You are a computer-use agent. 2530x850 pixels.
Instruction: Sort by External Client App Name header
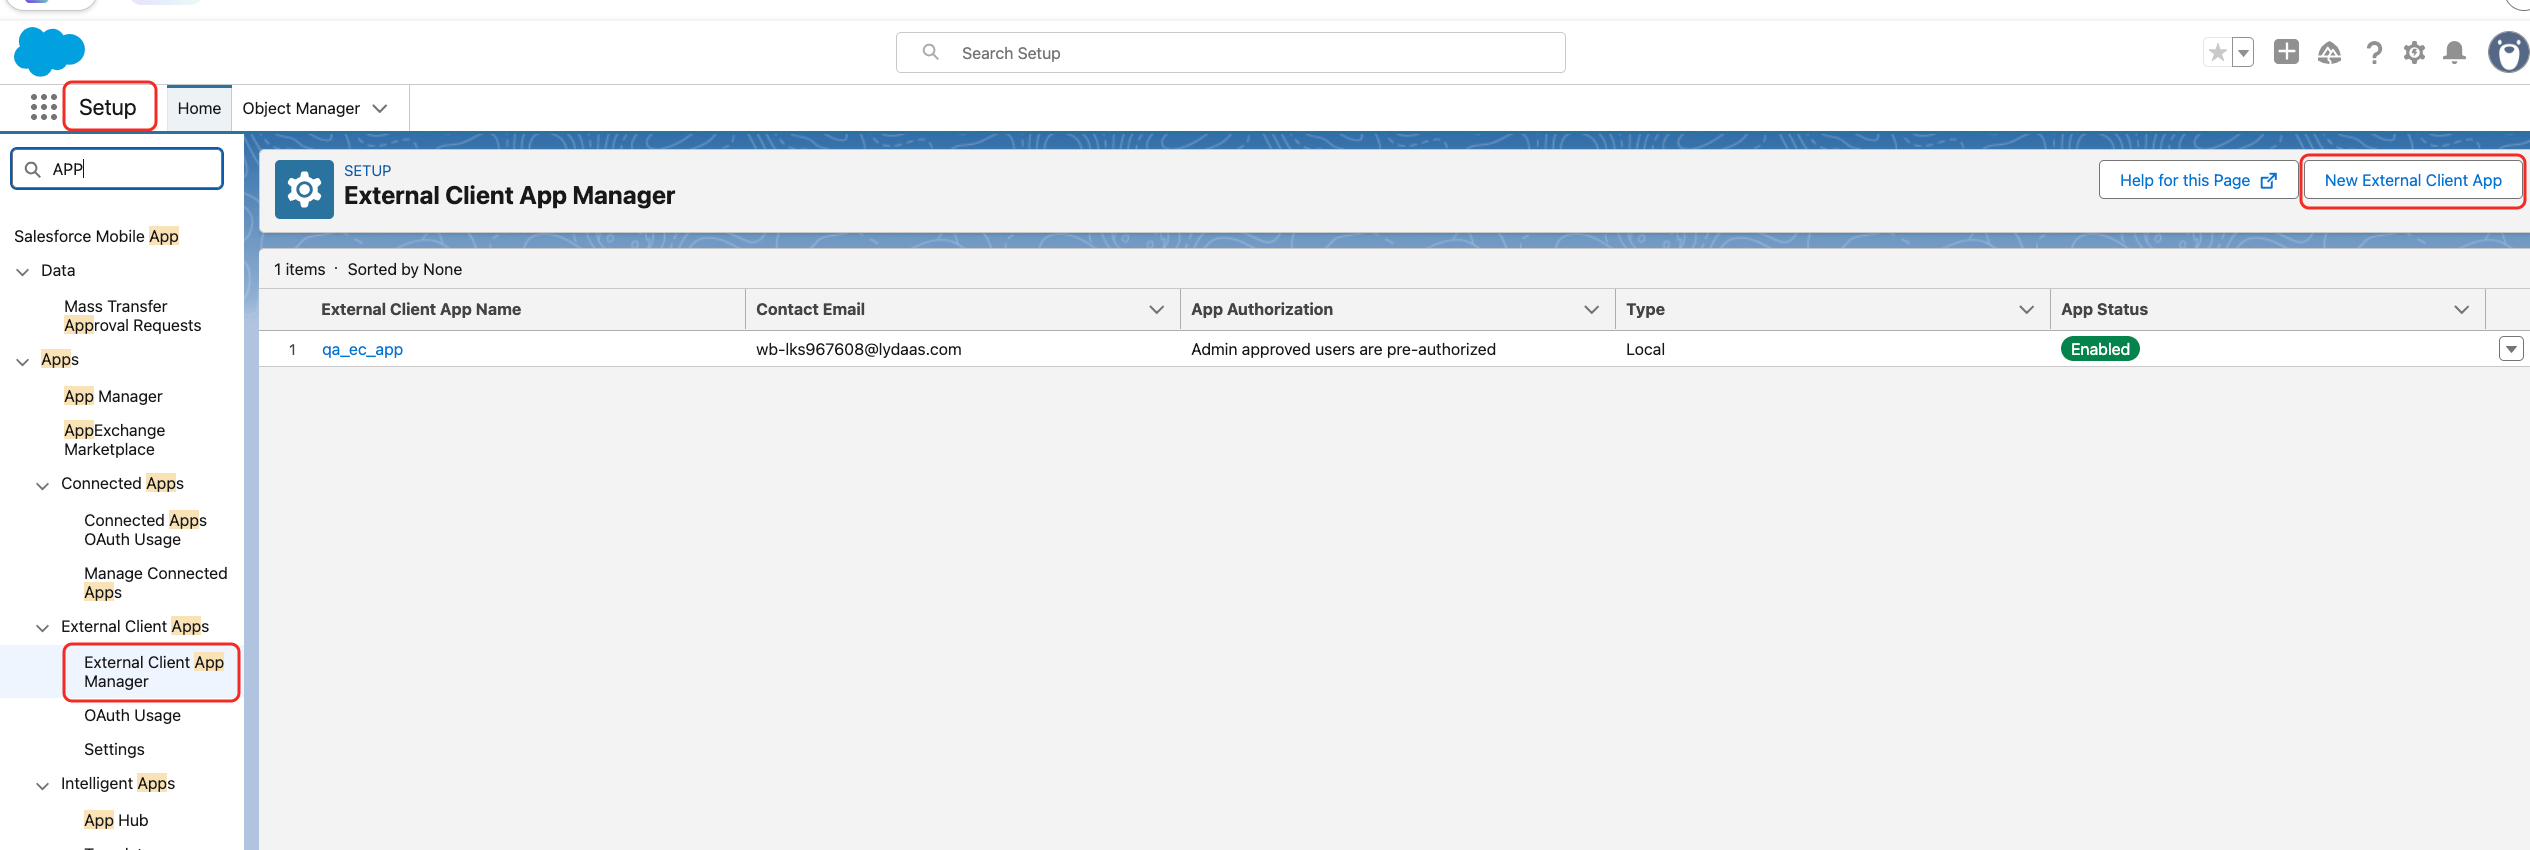coord(421,309)
